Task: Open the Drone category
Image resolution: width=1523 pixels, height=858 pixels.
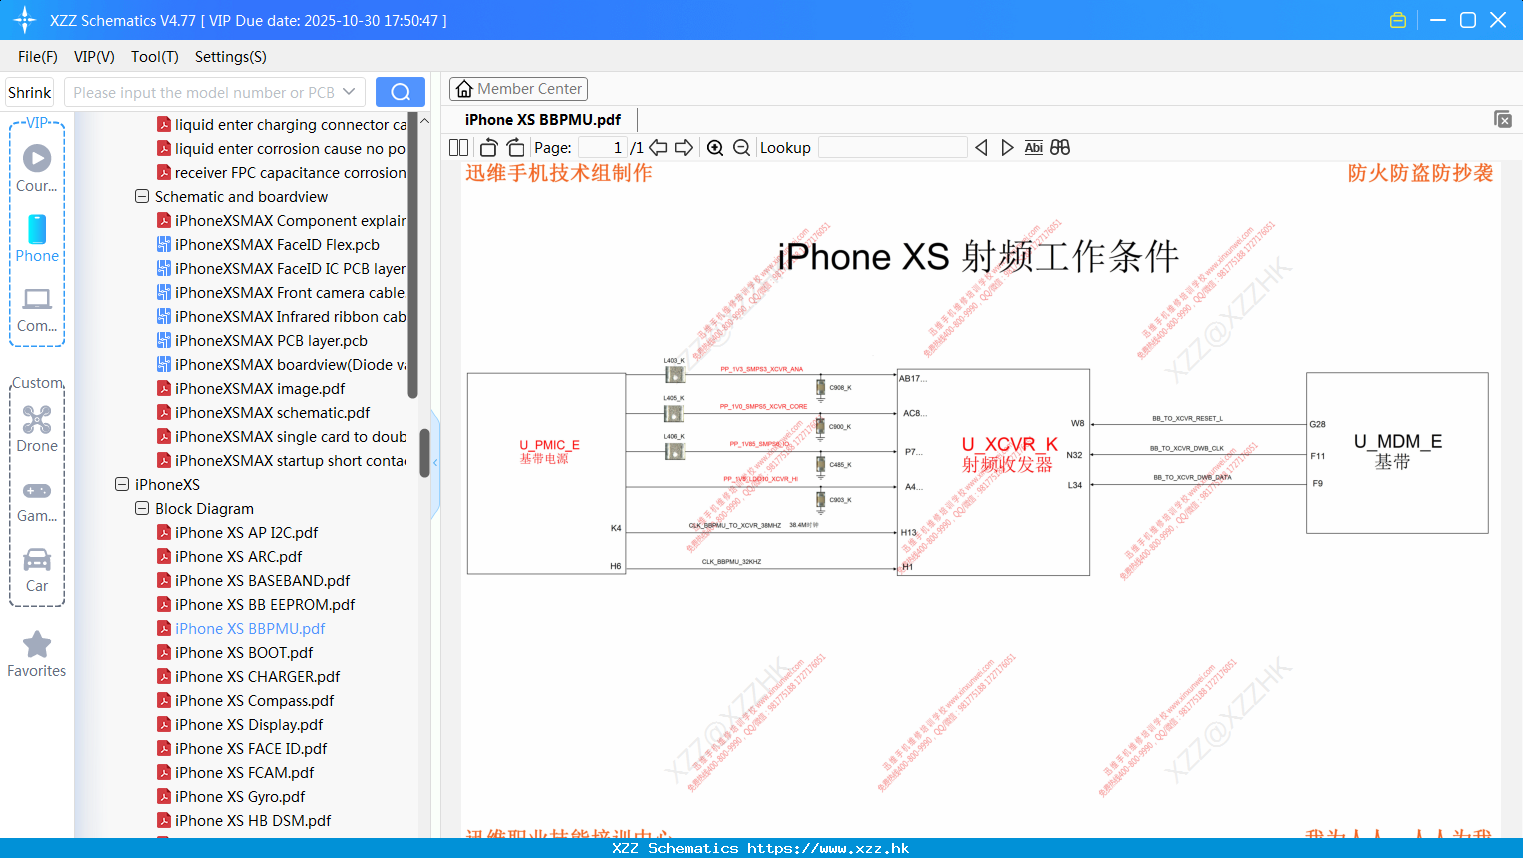Action: click(37, 429)
